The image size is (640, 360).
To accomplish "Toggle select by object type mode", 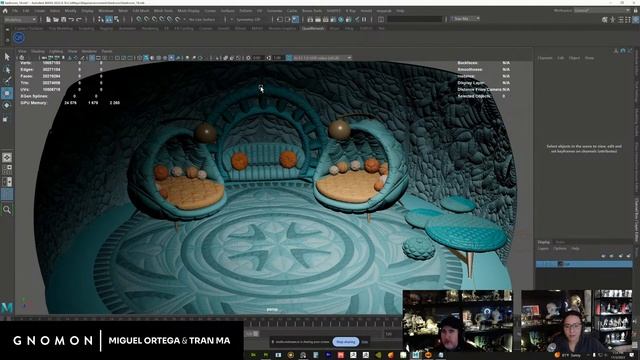I will (109, 19).
